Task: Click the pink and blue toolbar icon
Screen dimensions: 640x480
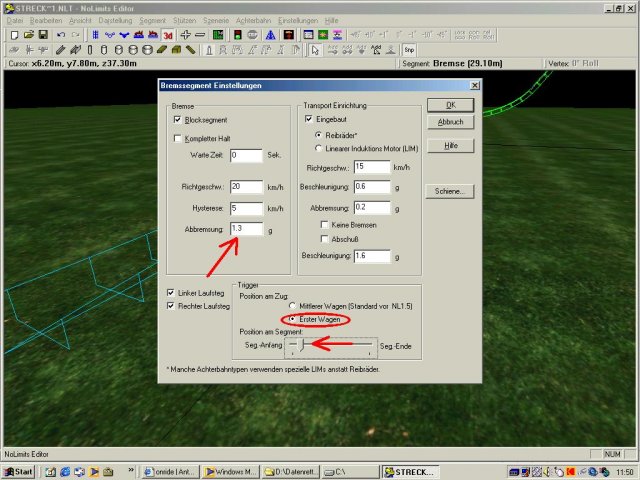Action: 337,35
